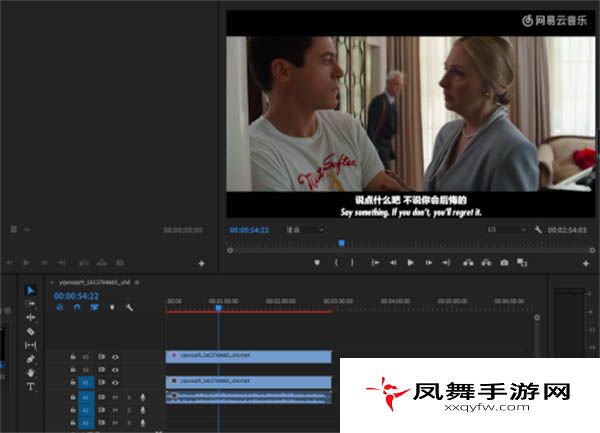Viewport: 600px width, 433px height.
Task: Click Program monitor playhead on scrub bar
Action: 342,243
